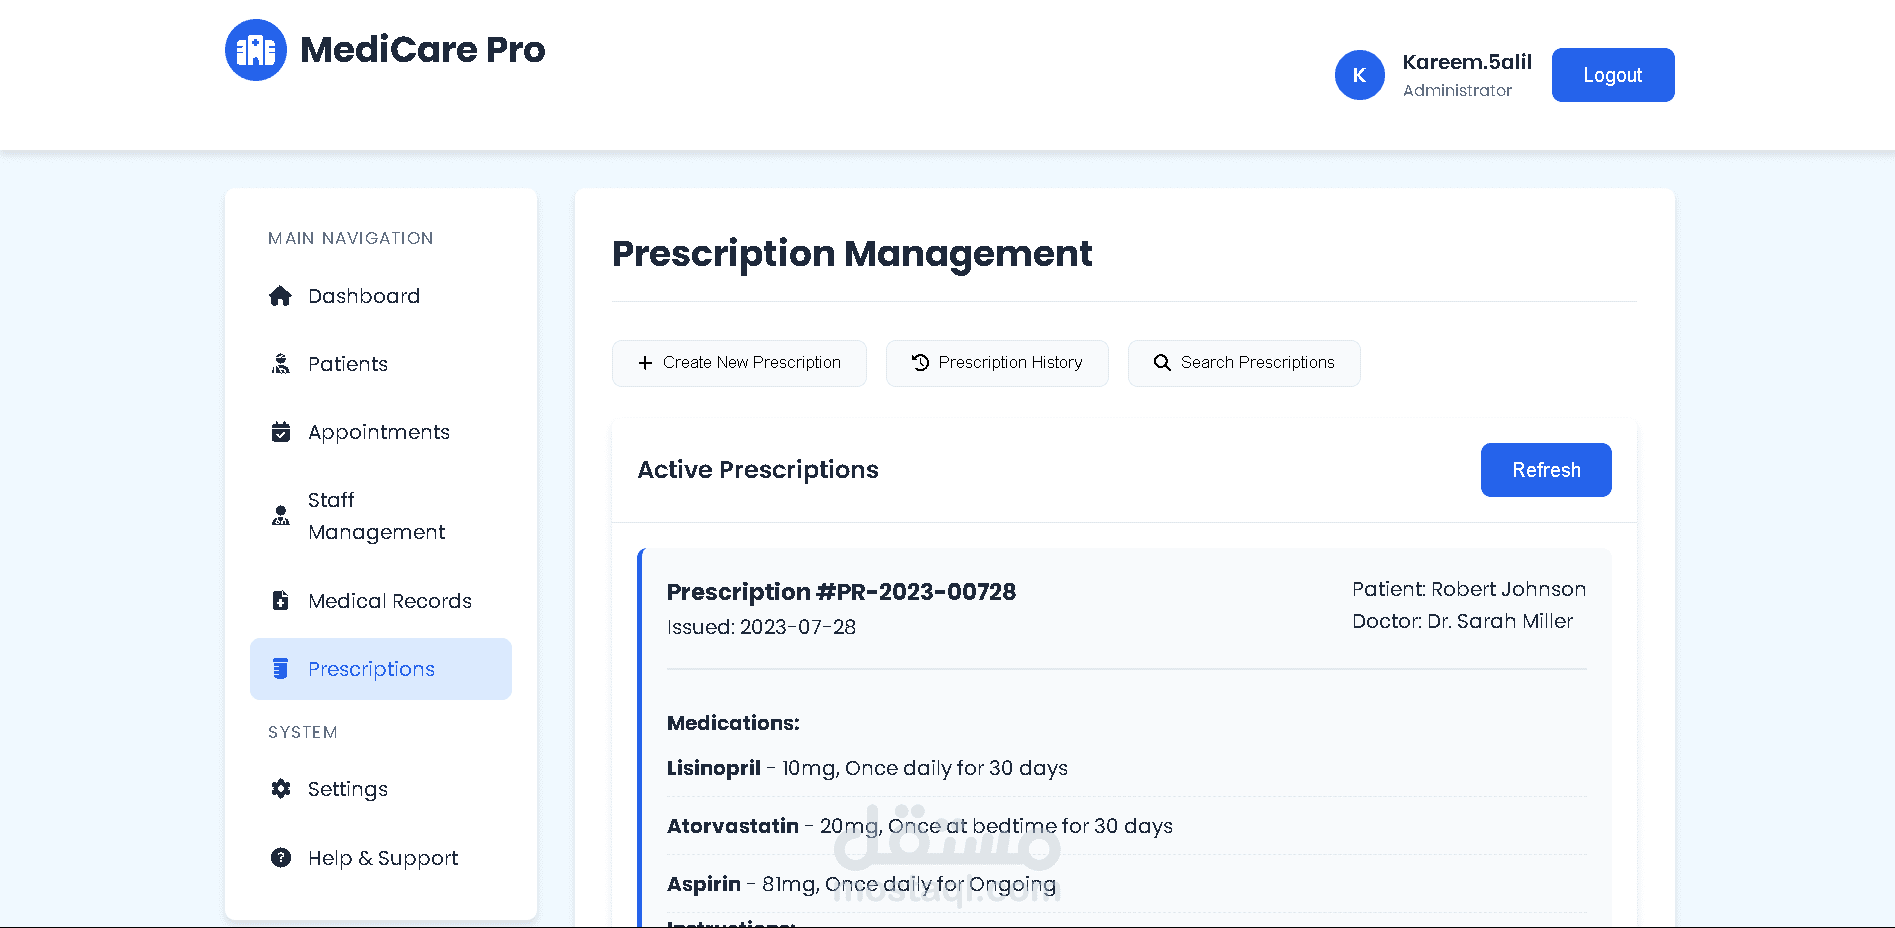Refresh the Active Prescriptions list
This screenshot has height=928, width=1895.
[1545, 470]
